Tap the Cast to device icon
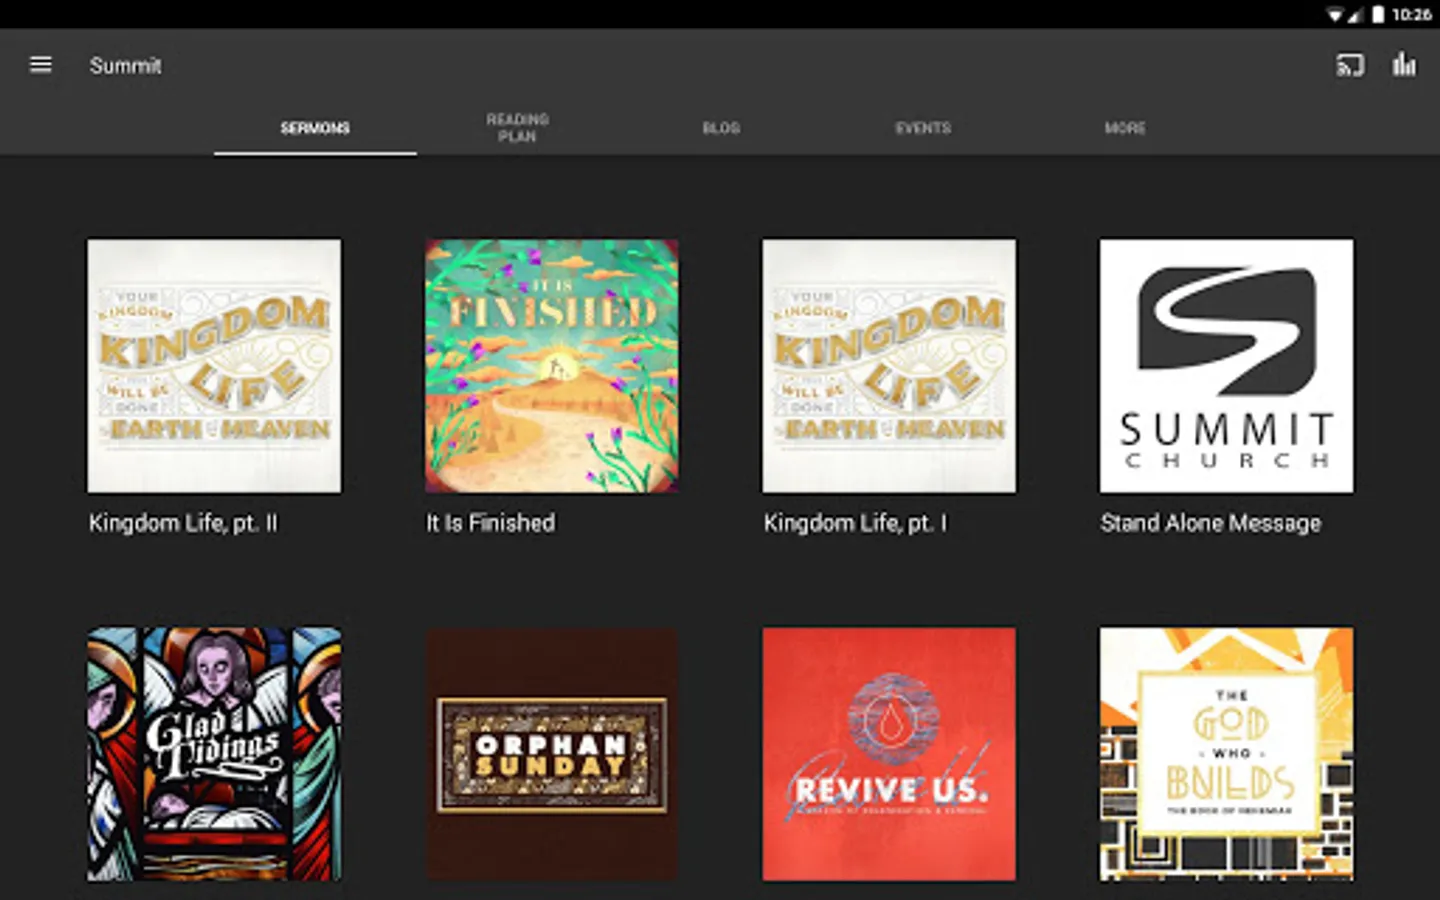This screenshot has height=900, width=1440. click(1350, 66)
